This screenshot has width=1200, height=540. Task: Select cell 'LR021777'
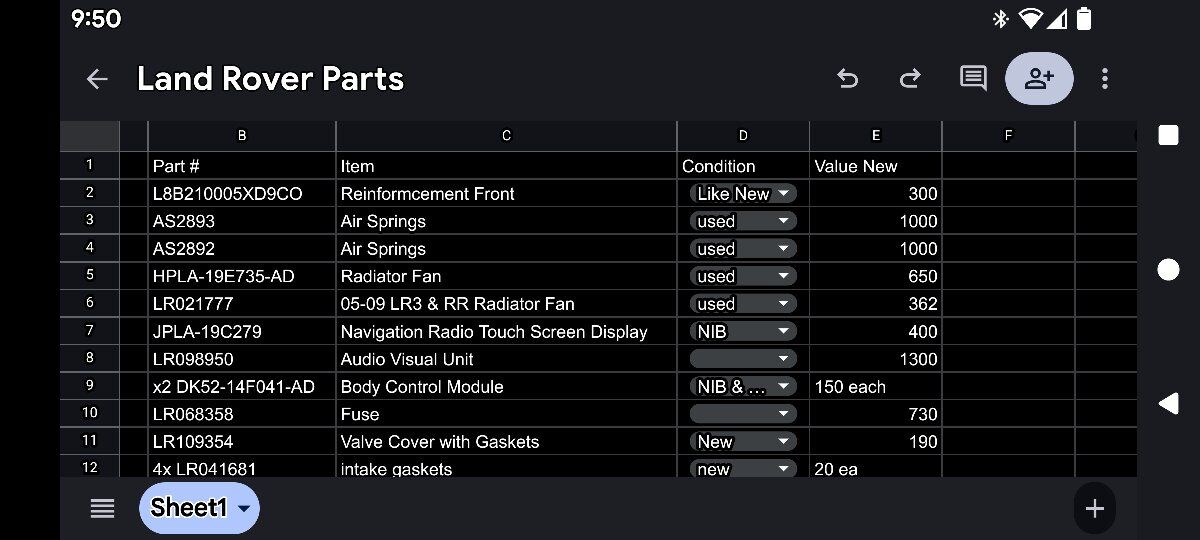pyautogui.click(x=242, y=304)
